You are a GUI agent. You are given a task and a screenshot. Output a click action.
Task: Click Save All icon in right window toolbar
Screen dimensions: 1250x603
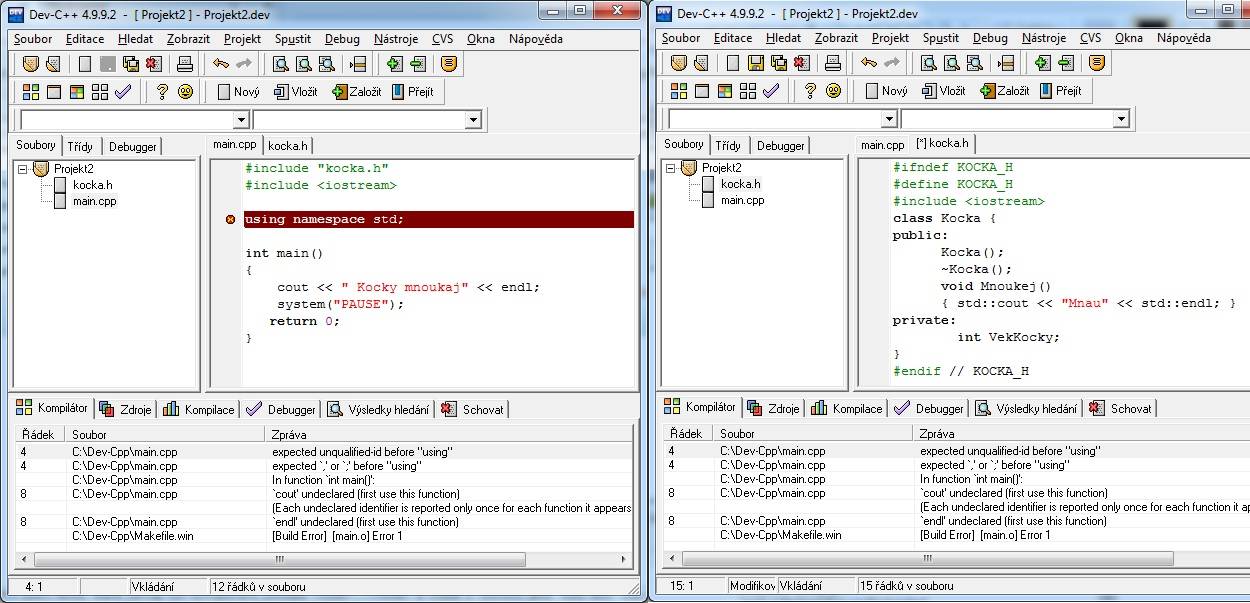(778, 63)
